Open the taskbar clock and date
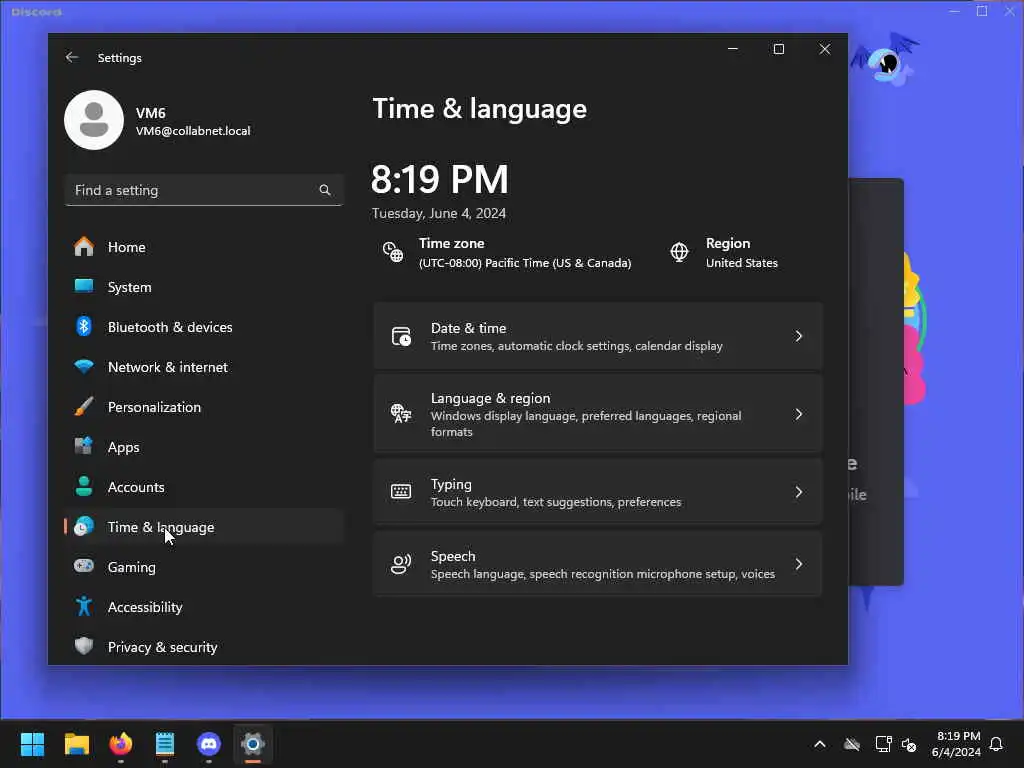Image resolution: width=1024 pixels, height=768 pixels. coord(956,744)
